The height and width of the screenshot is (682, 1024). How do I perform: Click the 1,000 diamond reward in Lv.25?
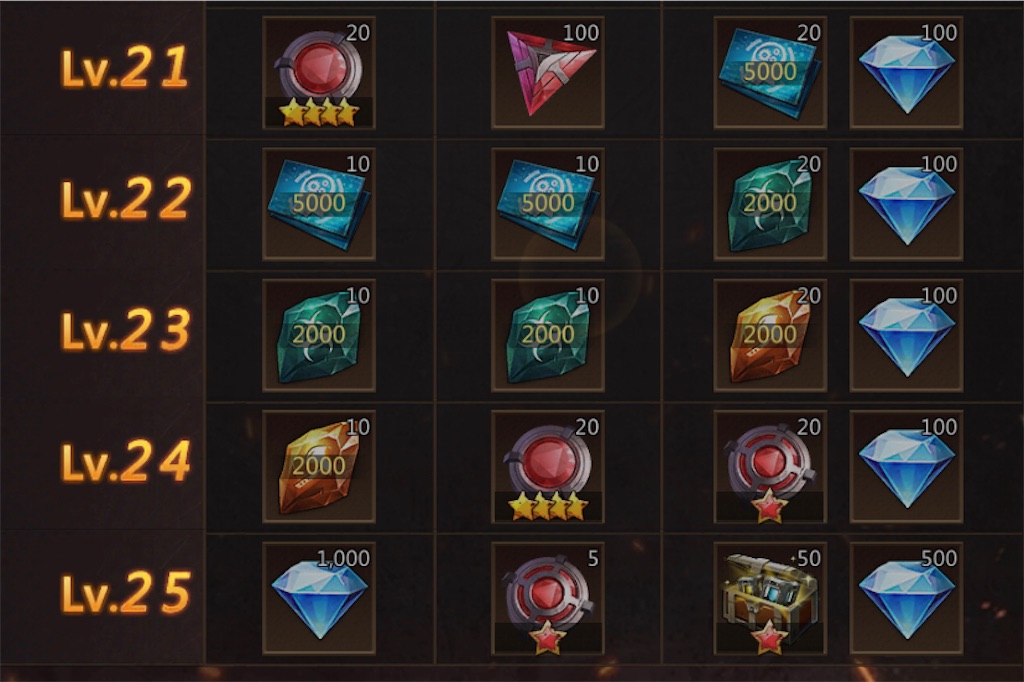[x=319, y=598]
